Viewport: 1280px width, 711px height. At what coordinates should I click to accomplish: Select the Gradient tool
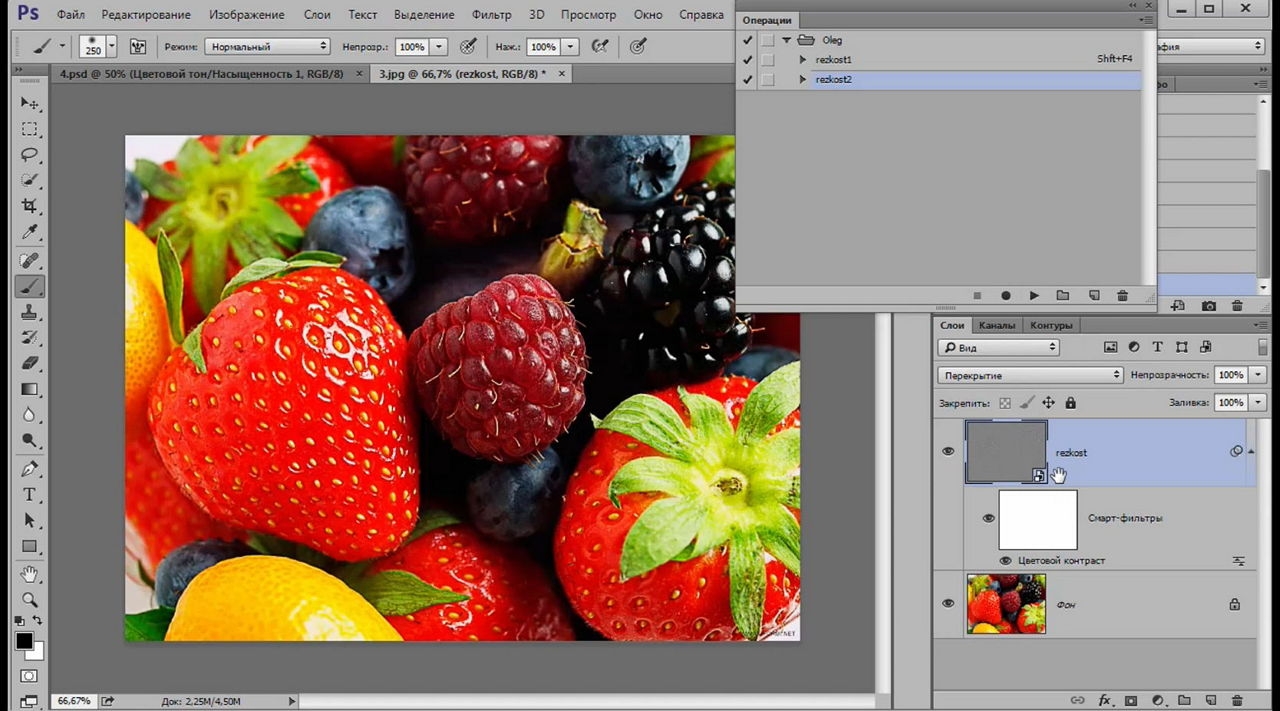[30, 389]
